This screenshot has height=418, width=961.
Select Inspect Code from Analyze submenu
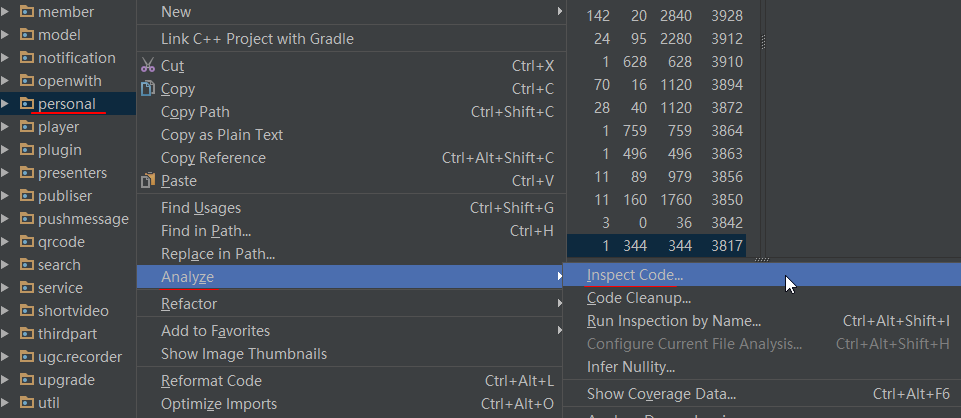pyautogui.click(x=635, y=275)
